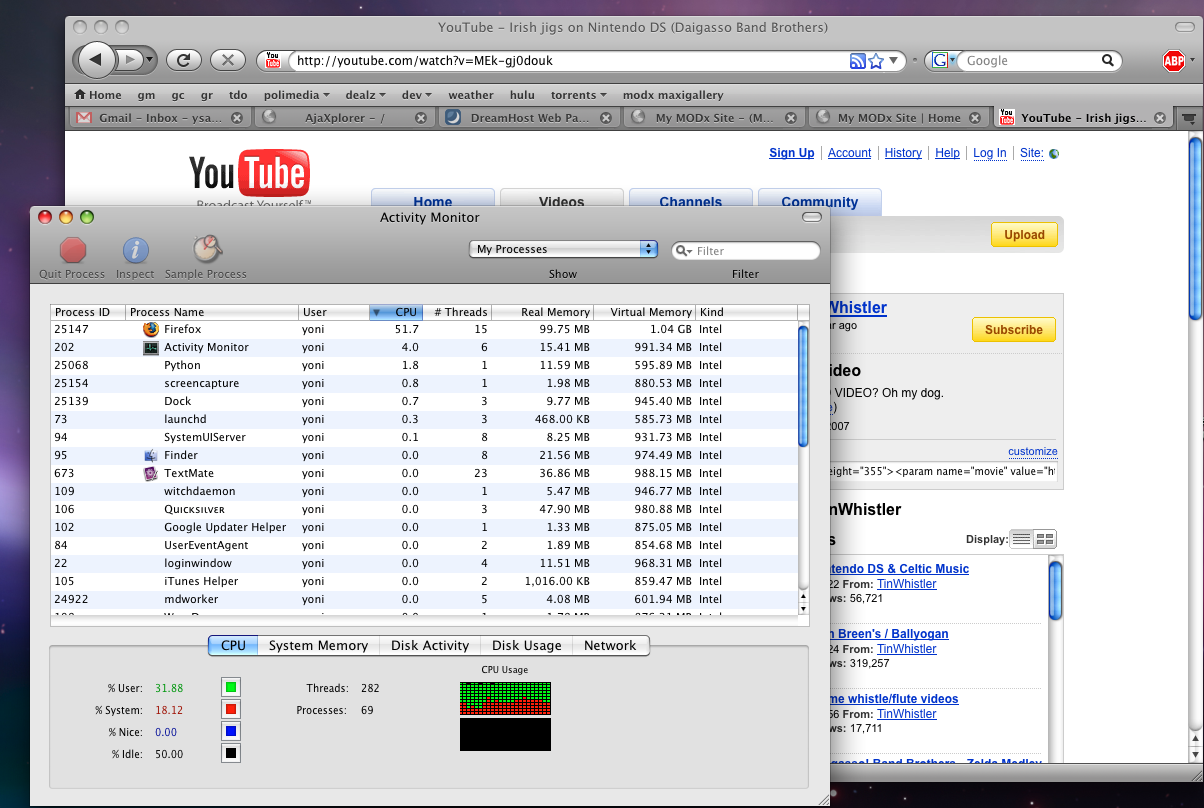Click the customize link
The width and height of the screenshot is (1204, 808).
click(x=1033, y=452)
